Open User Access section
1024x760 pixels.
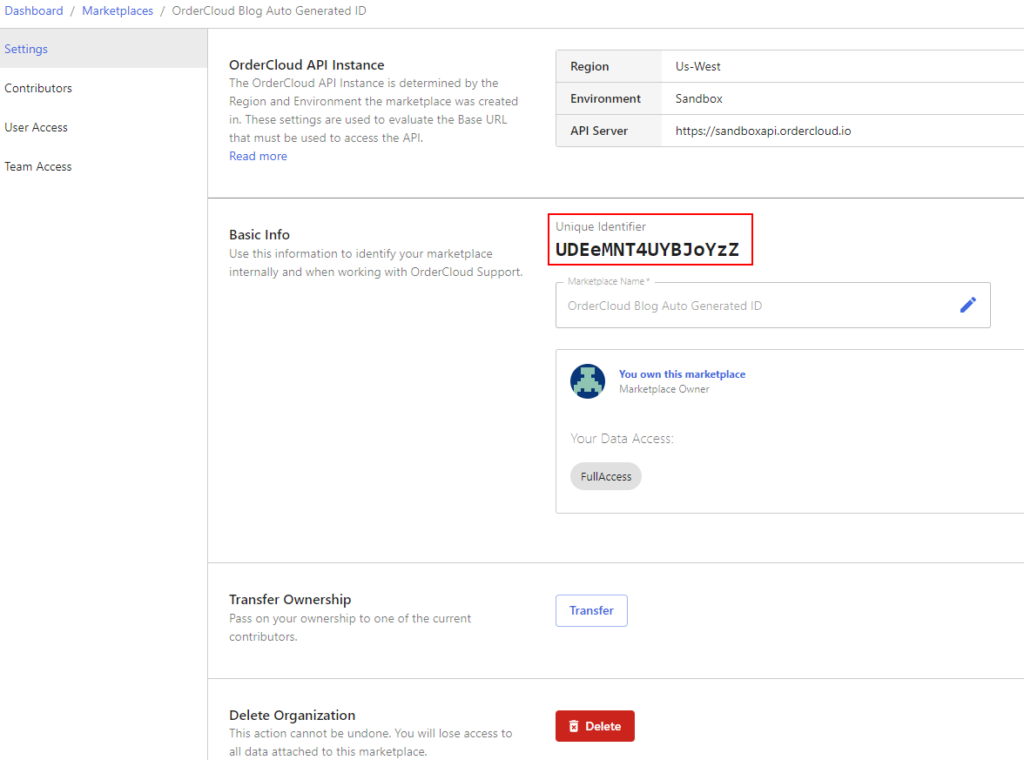pyautogui.click(x=36, y=127)
